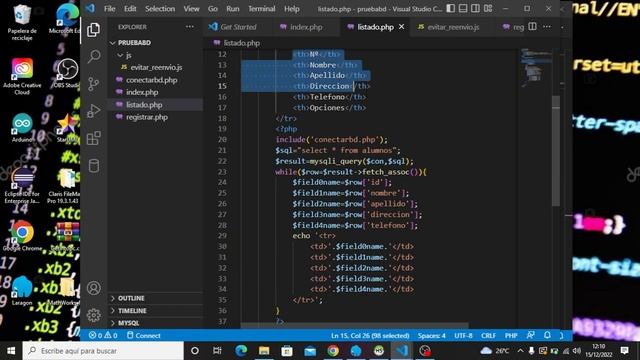Image resolution: width=640 pixels, height=360 pixels.
Task: Open conectarbd.php in the explorer
Action: (155, 80)
